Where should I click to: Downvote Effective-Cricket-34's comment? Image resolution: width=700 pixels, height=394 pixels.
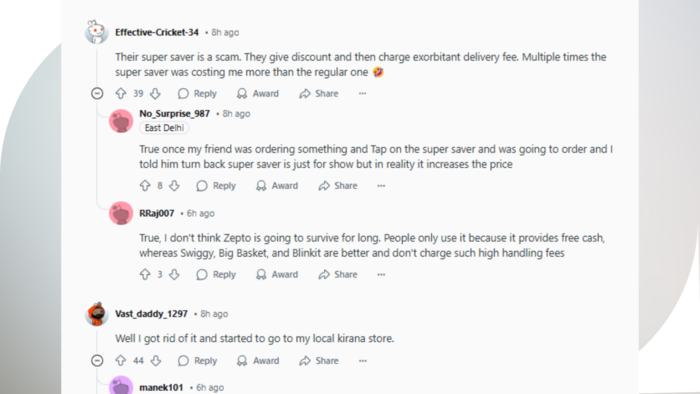(x=155, y=93)
